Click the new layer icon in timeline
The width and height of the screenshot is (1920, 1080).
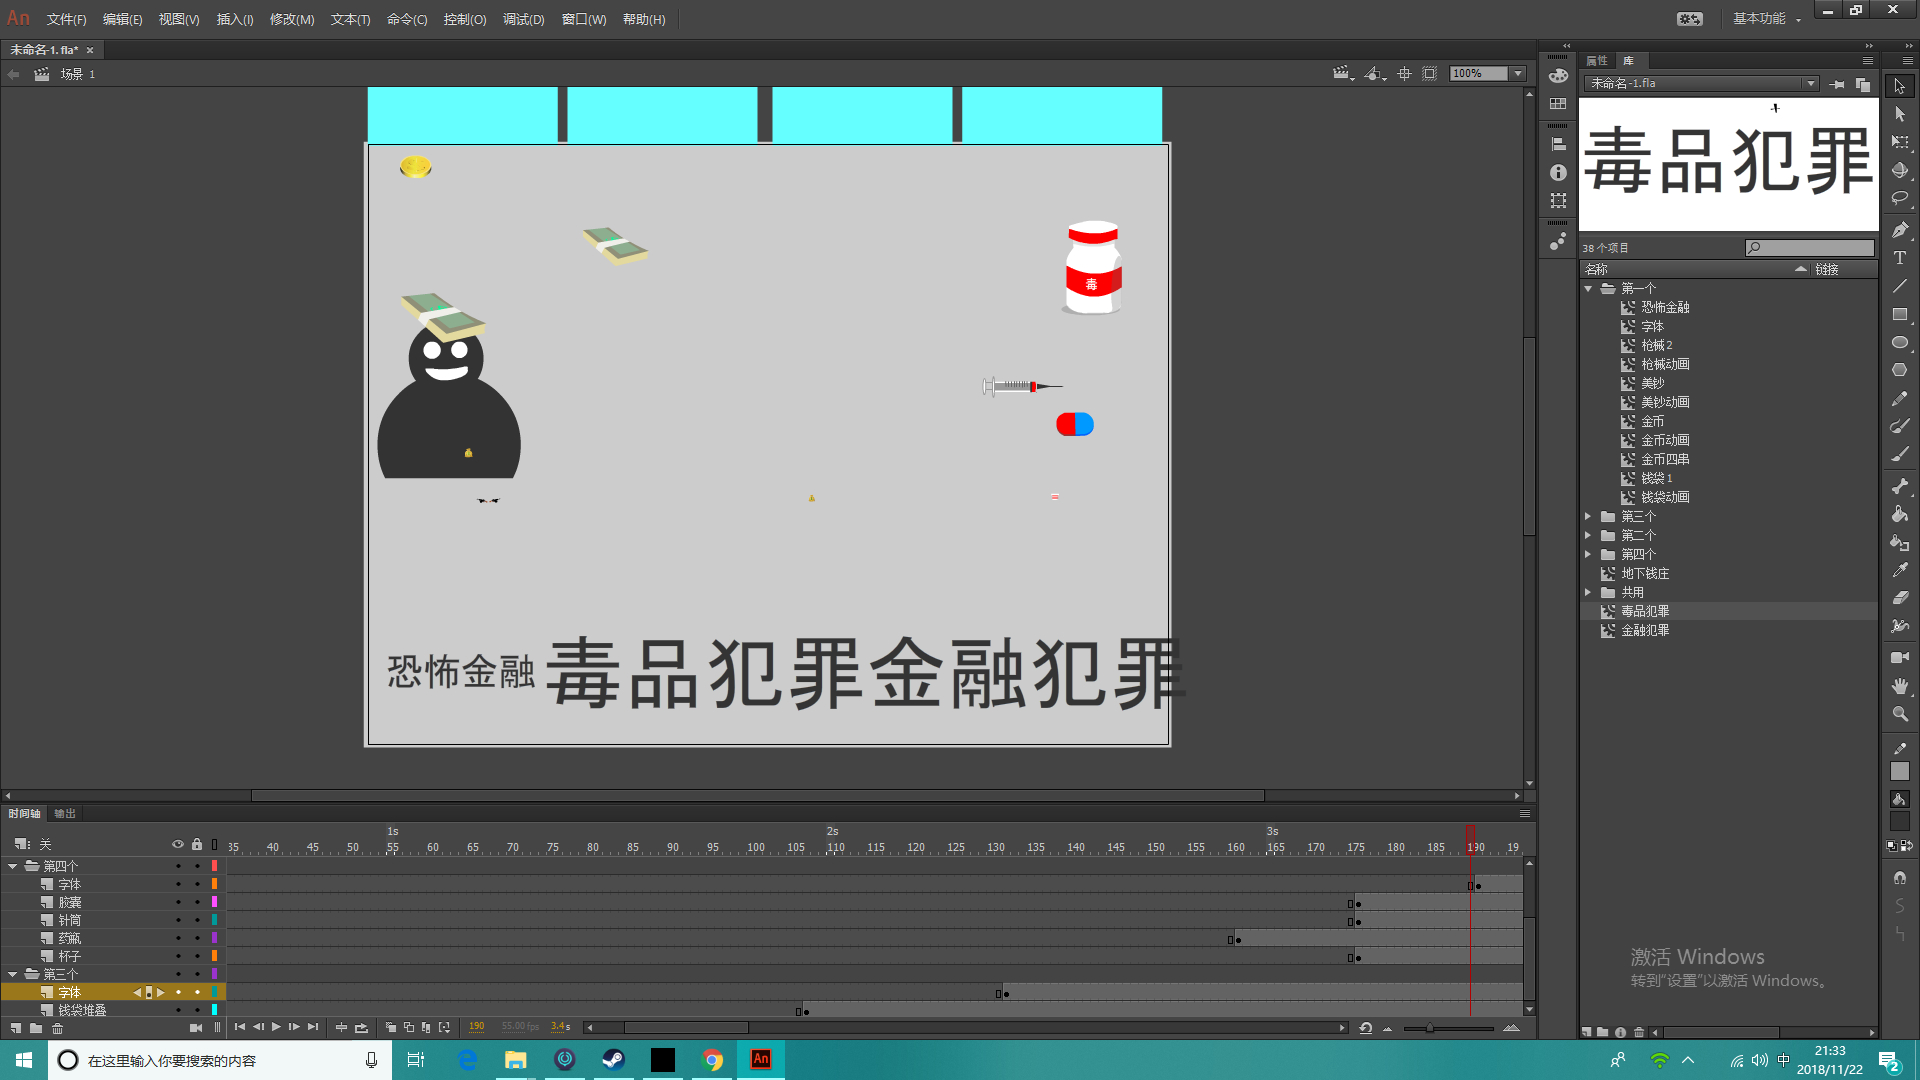pyautogui.click(x=15, y=1028)
